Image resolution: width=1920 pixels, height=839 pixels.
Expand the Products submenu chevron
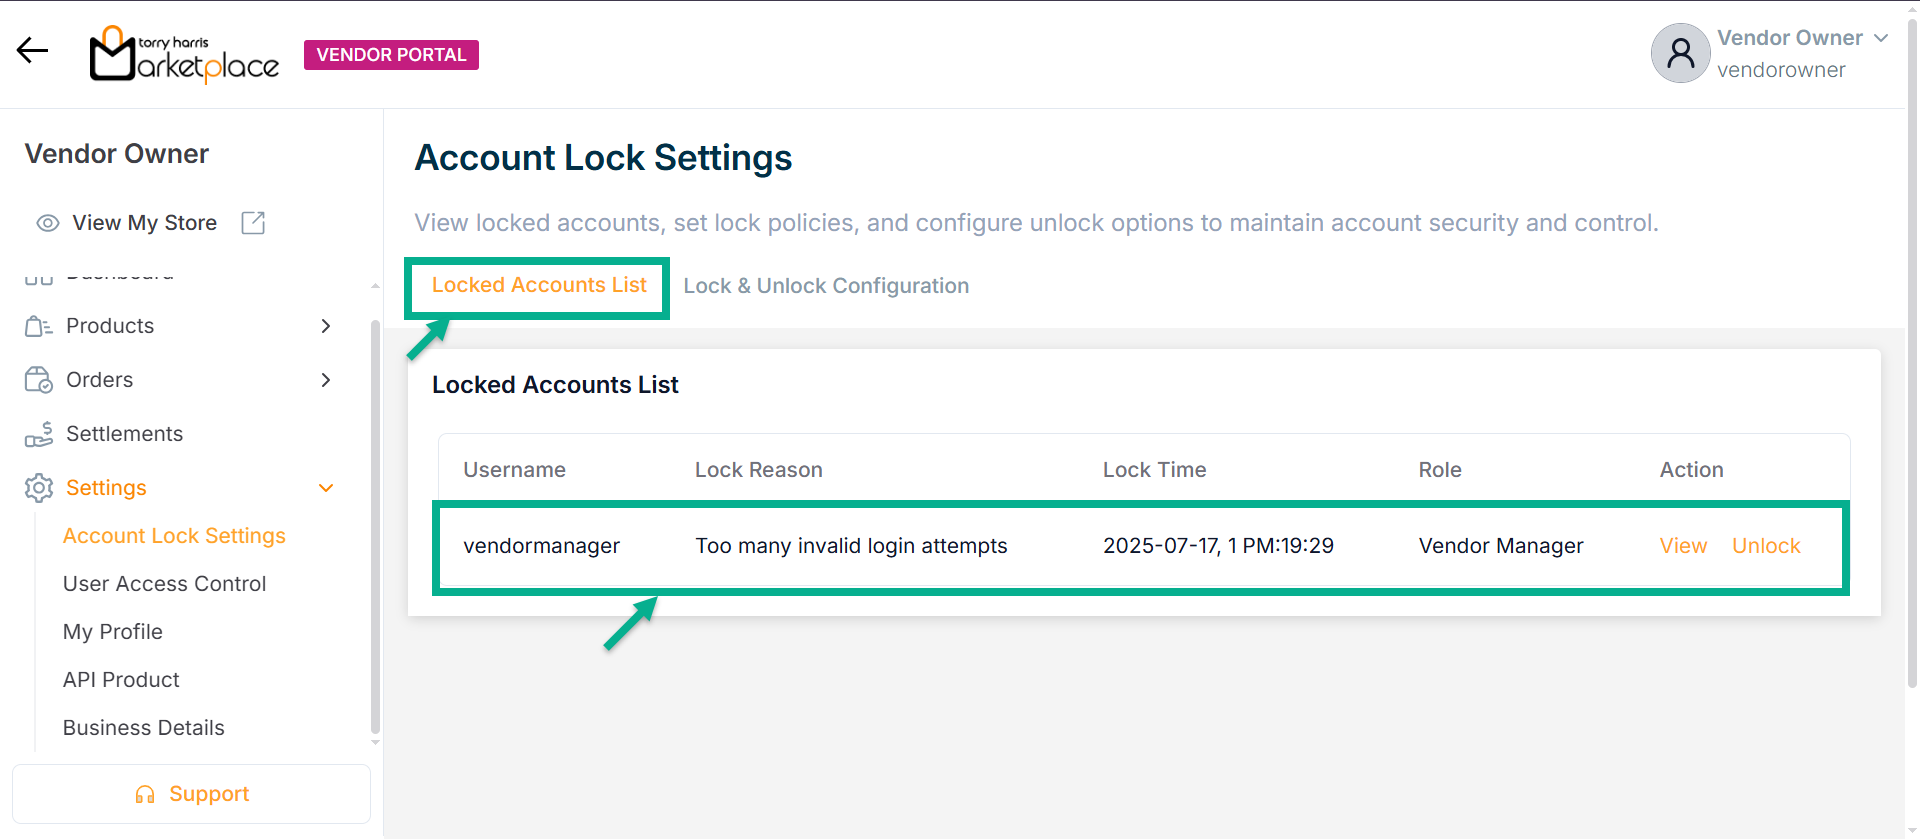(325, 326)
